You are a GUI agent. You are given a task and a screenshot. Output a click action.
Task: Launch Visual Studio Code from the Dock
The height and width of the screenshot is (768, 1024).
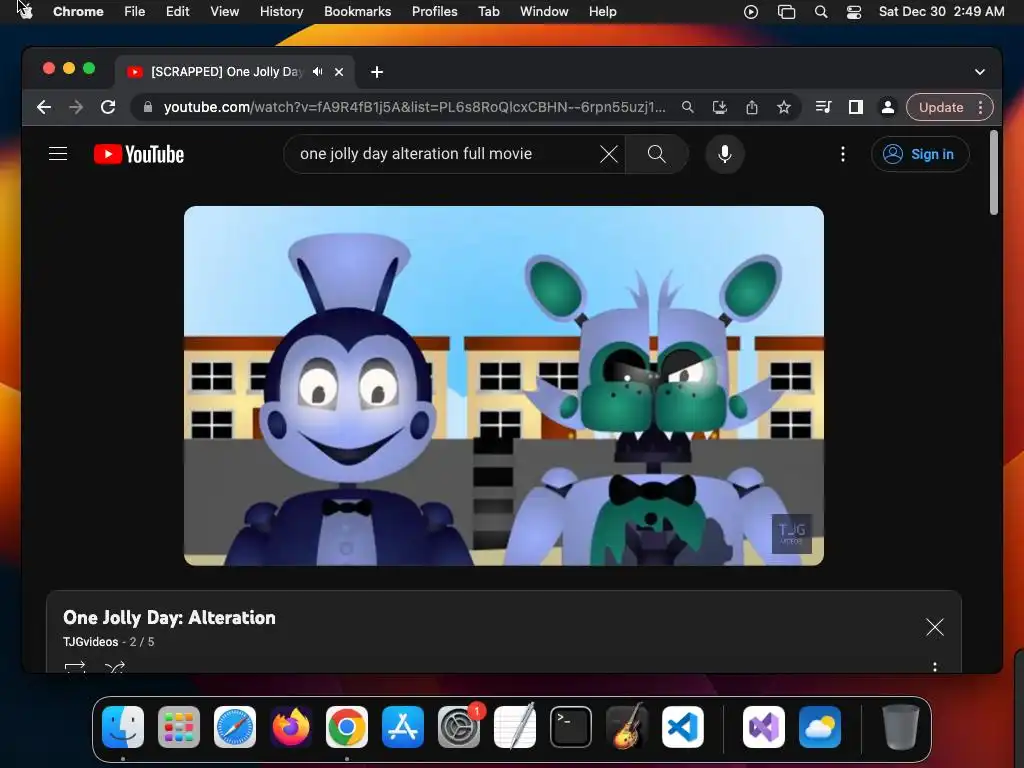click(682, 727)
